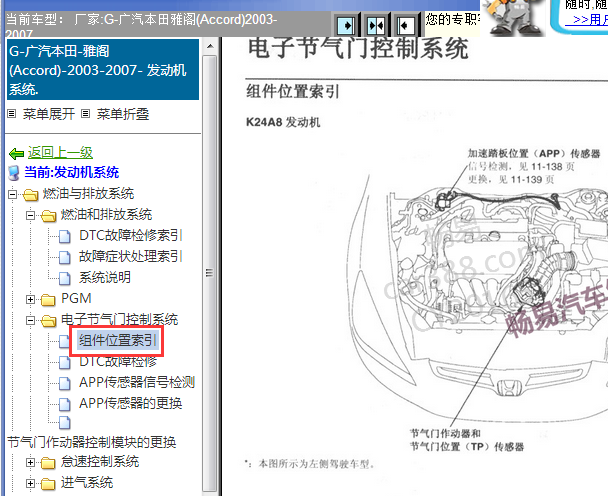Viewport: 608px width, 496px height.
Task: Select 电子节气门控制系统 folder label
Action: click(x=119, y=320)
